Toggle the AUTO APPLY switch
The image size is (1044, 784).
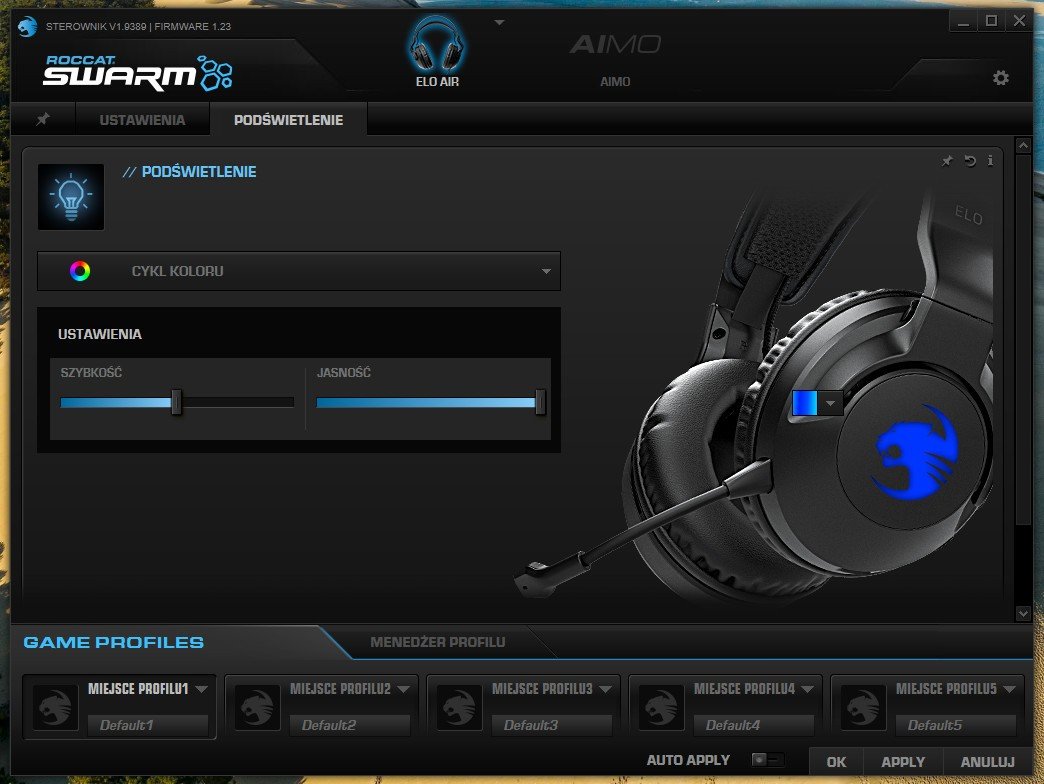767,759
